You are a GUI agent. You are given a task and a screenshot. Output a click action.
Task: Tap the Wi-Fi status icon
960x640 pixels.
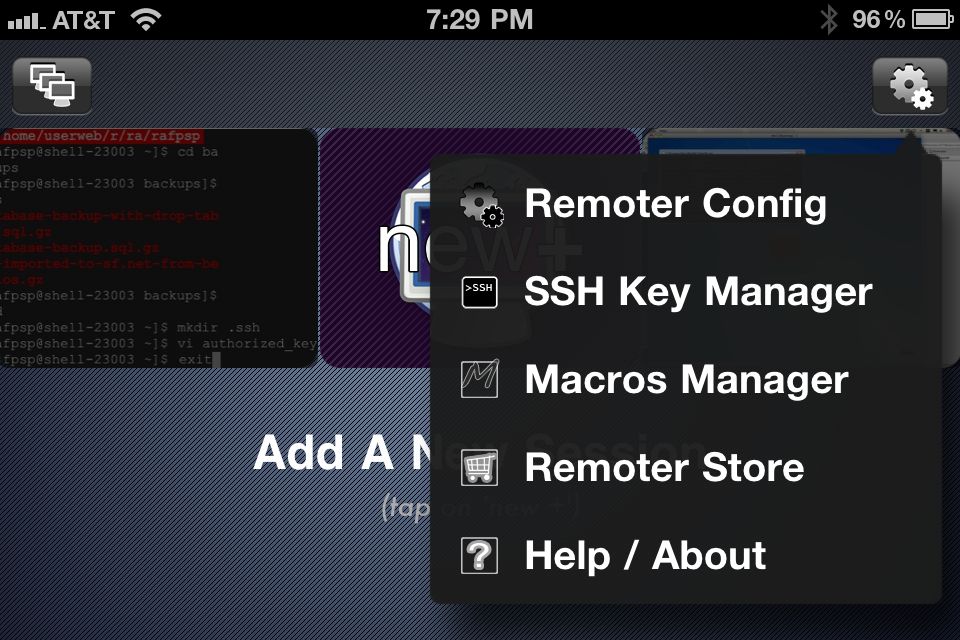146,20
